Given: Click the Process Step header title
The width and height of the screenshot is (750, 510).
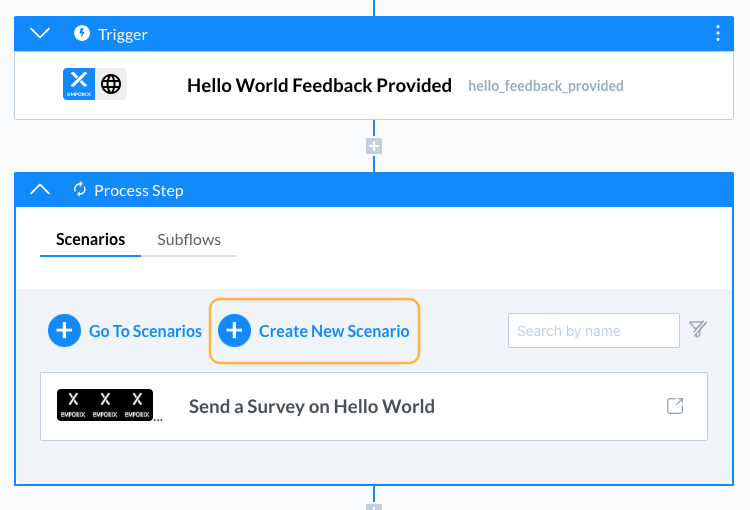Looking at the screenshot, I should tap(139, 190).
